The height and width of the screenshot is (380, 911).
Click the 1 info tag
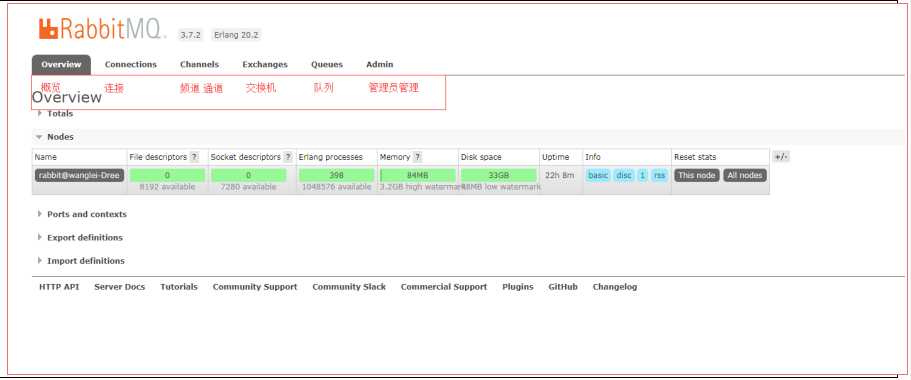click(642, 175)
